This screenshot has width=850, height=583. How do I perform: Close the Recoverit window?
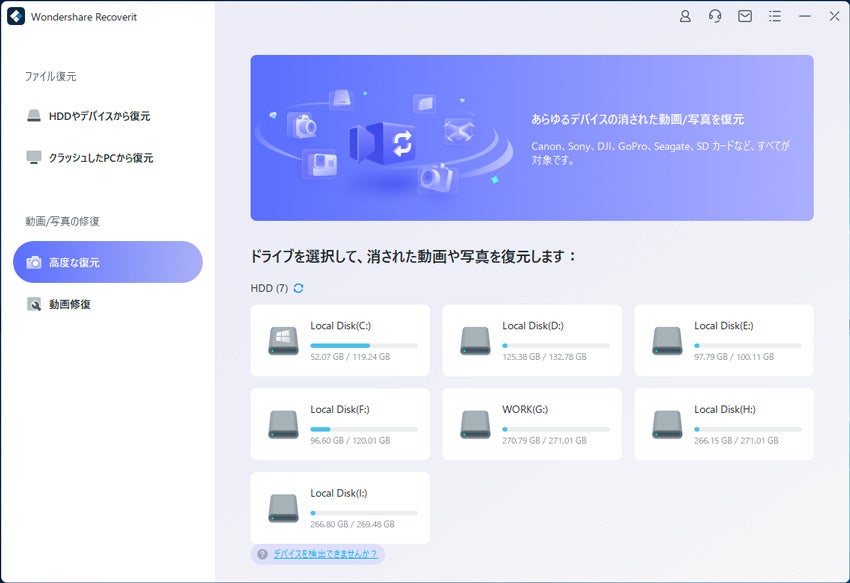[834, 17]
